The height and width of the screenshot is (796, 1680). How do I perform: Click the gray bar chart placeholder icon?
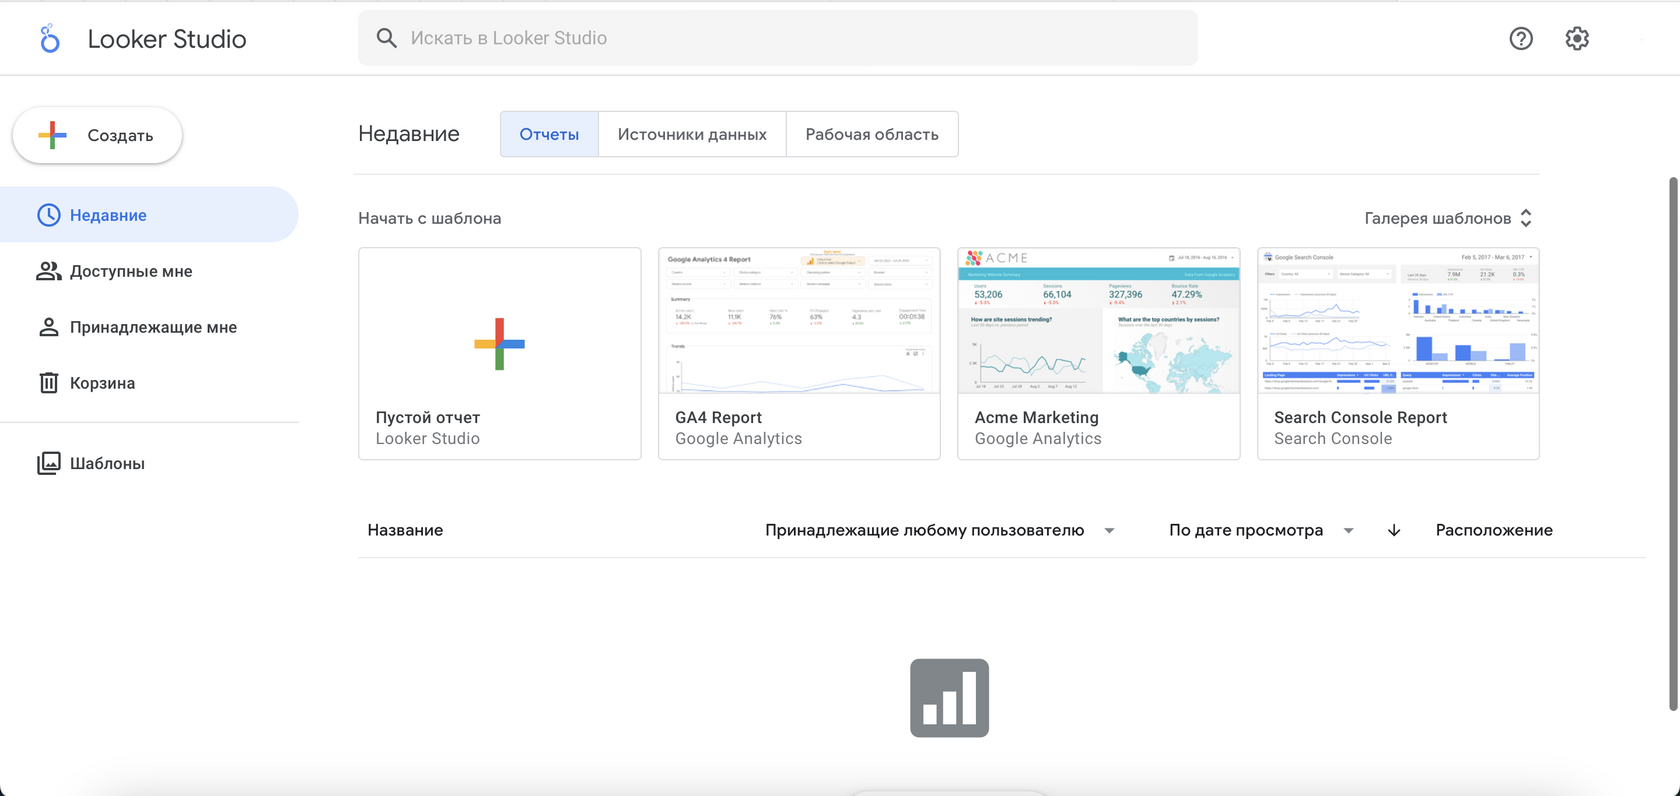point(949,698)
